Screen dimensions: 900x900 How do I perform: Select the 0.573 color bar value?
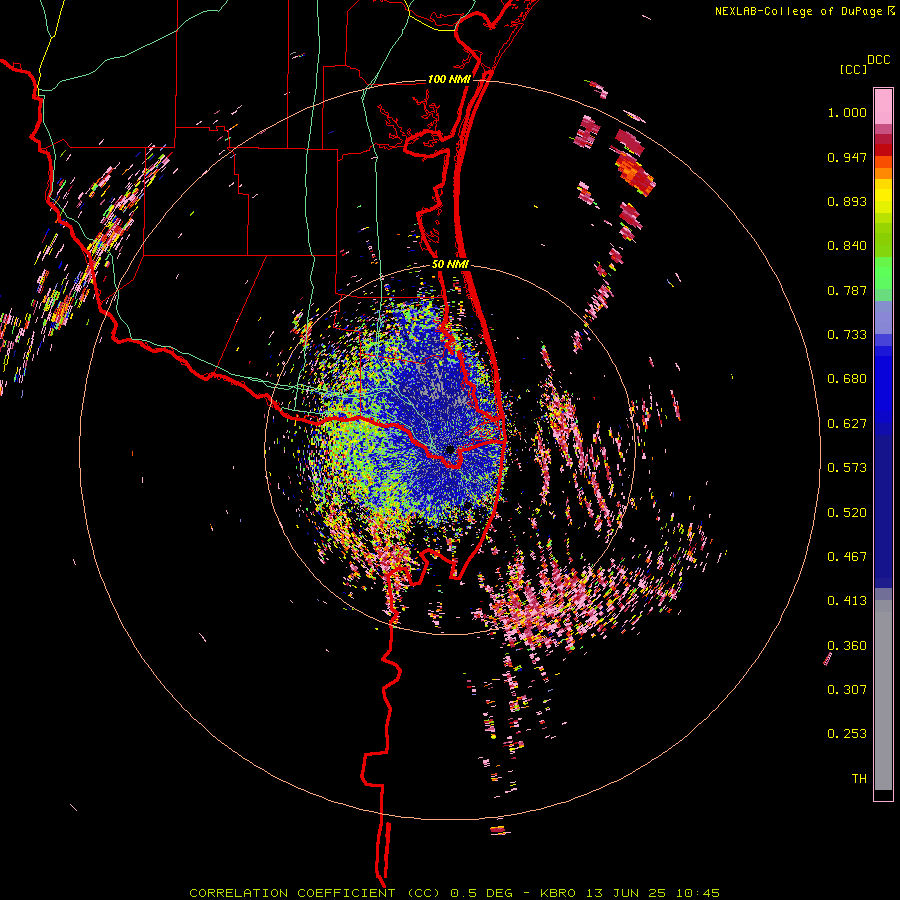pyautogui.click(x=847, y=468)
